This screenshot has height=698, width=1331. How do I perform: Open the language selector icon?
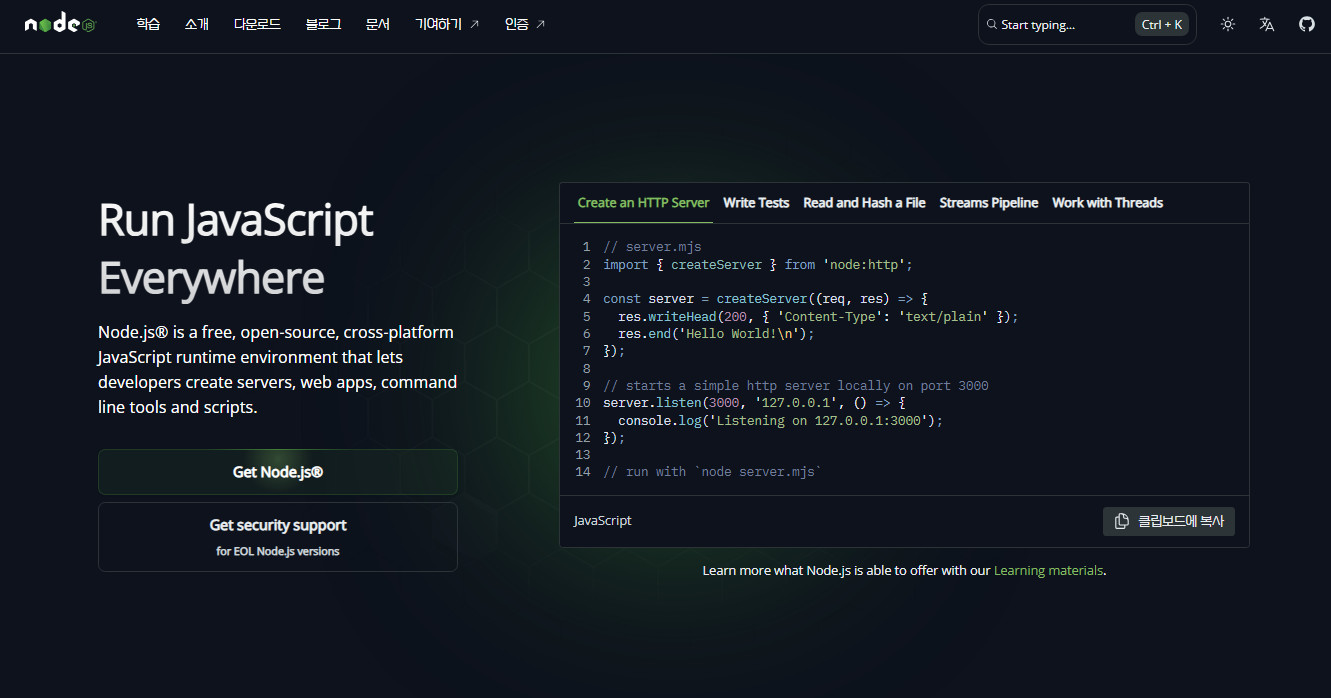click(x=1267, y=24)
